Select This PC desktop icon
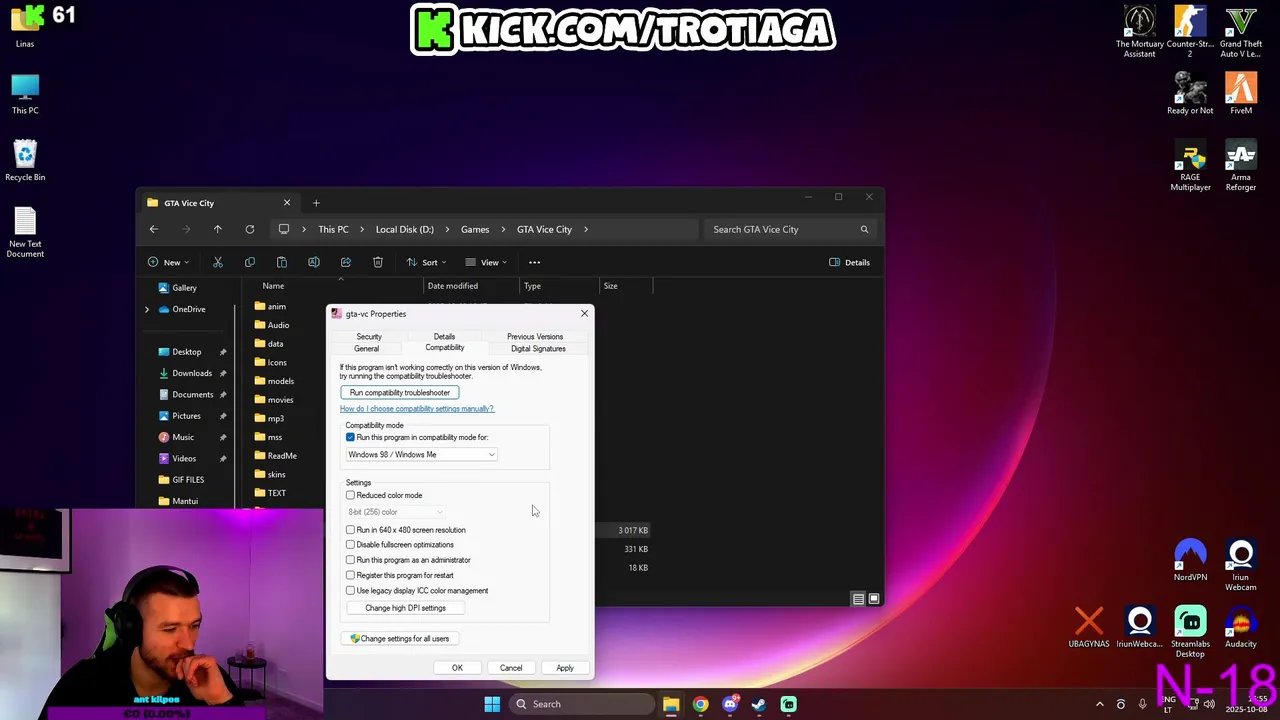Screen dimensions: 1280x720 tap(25, 94)
